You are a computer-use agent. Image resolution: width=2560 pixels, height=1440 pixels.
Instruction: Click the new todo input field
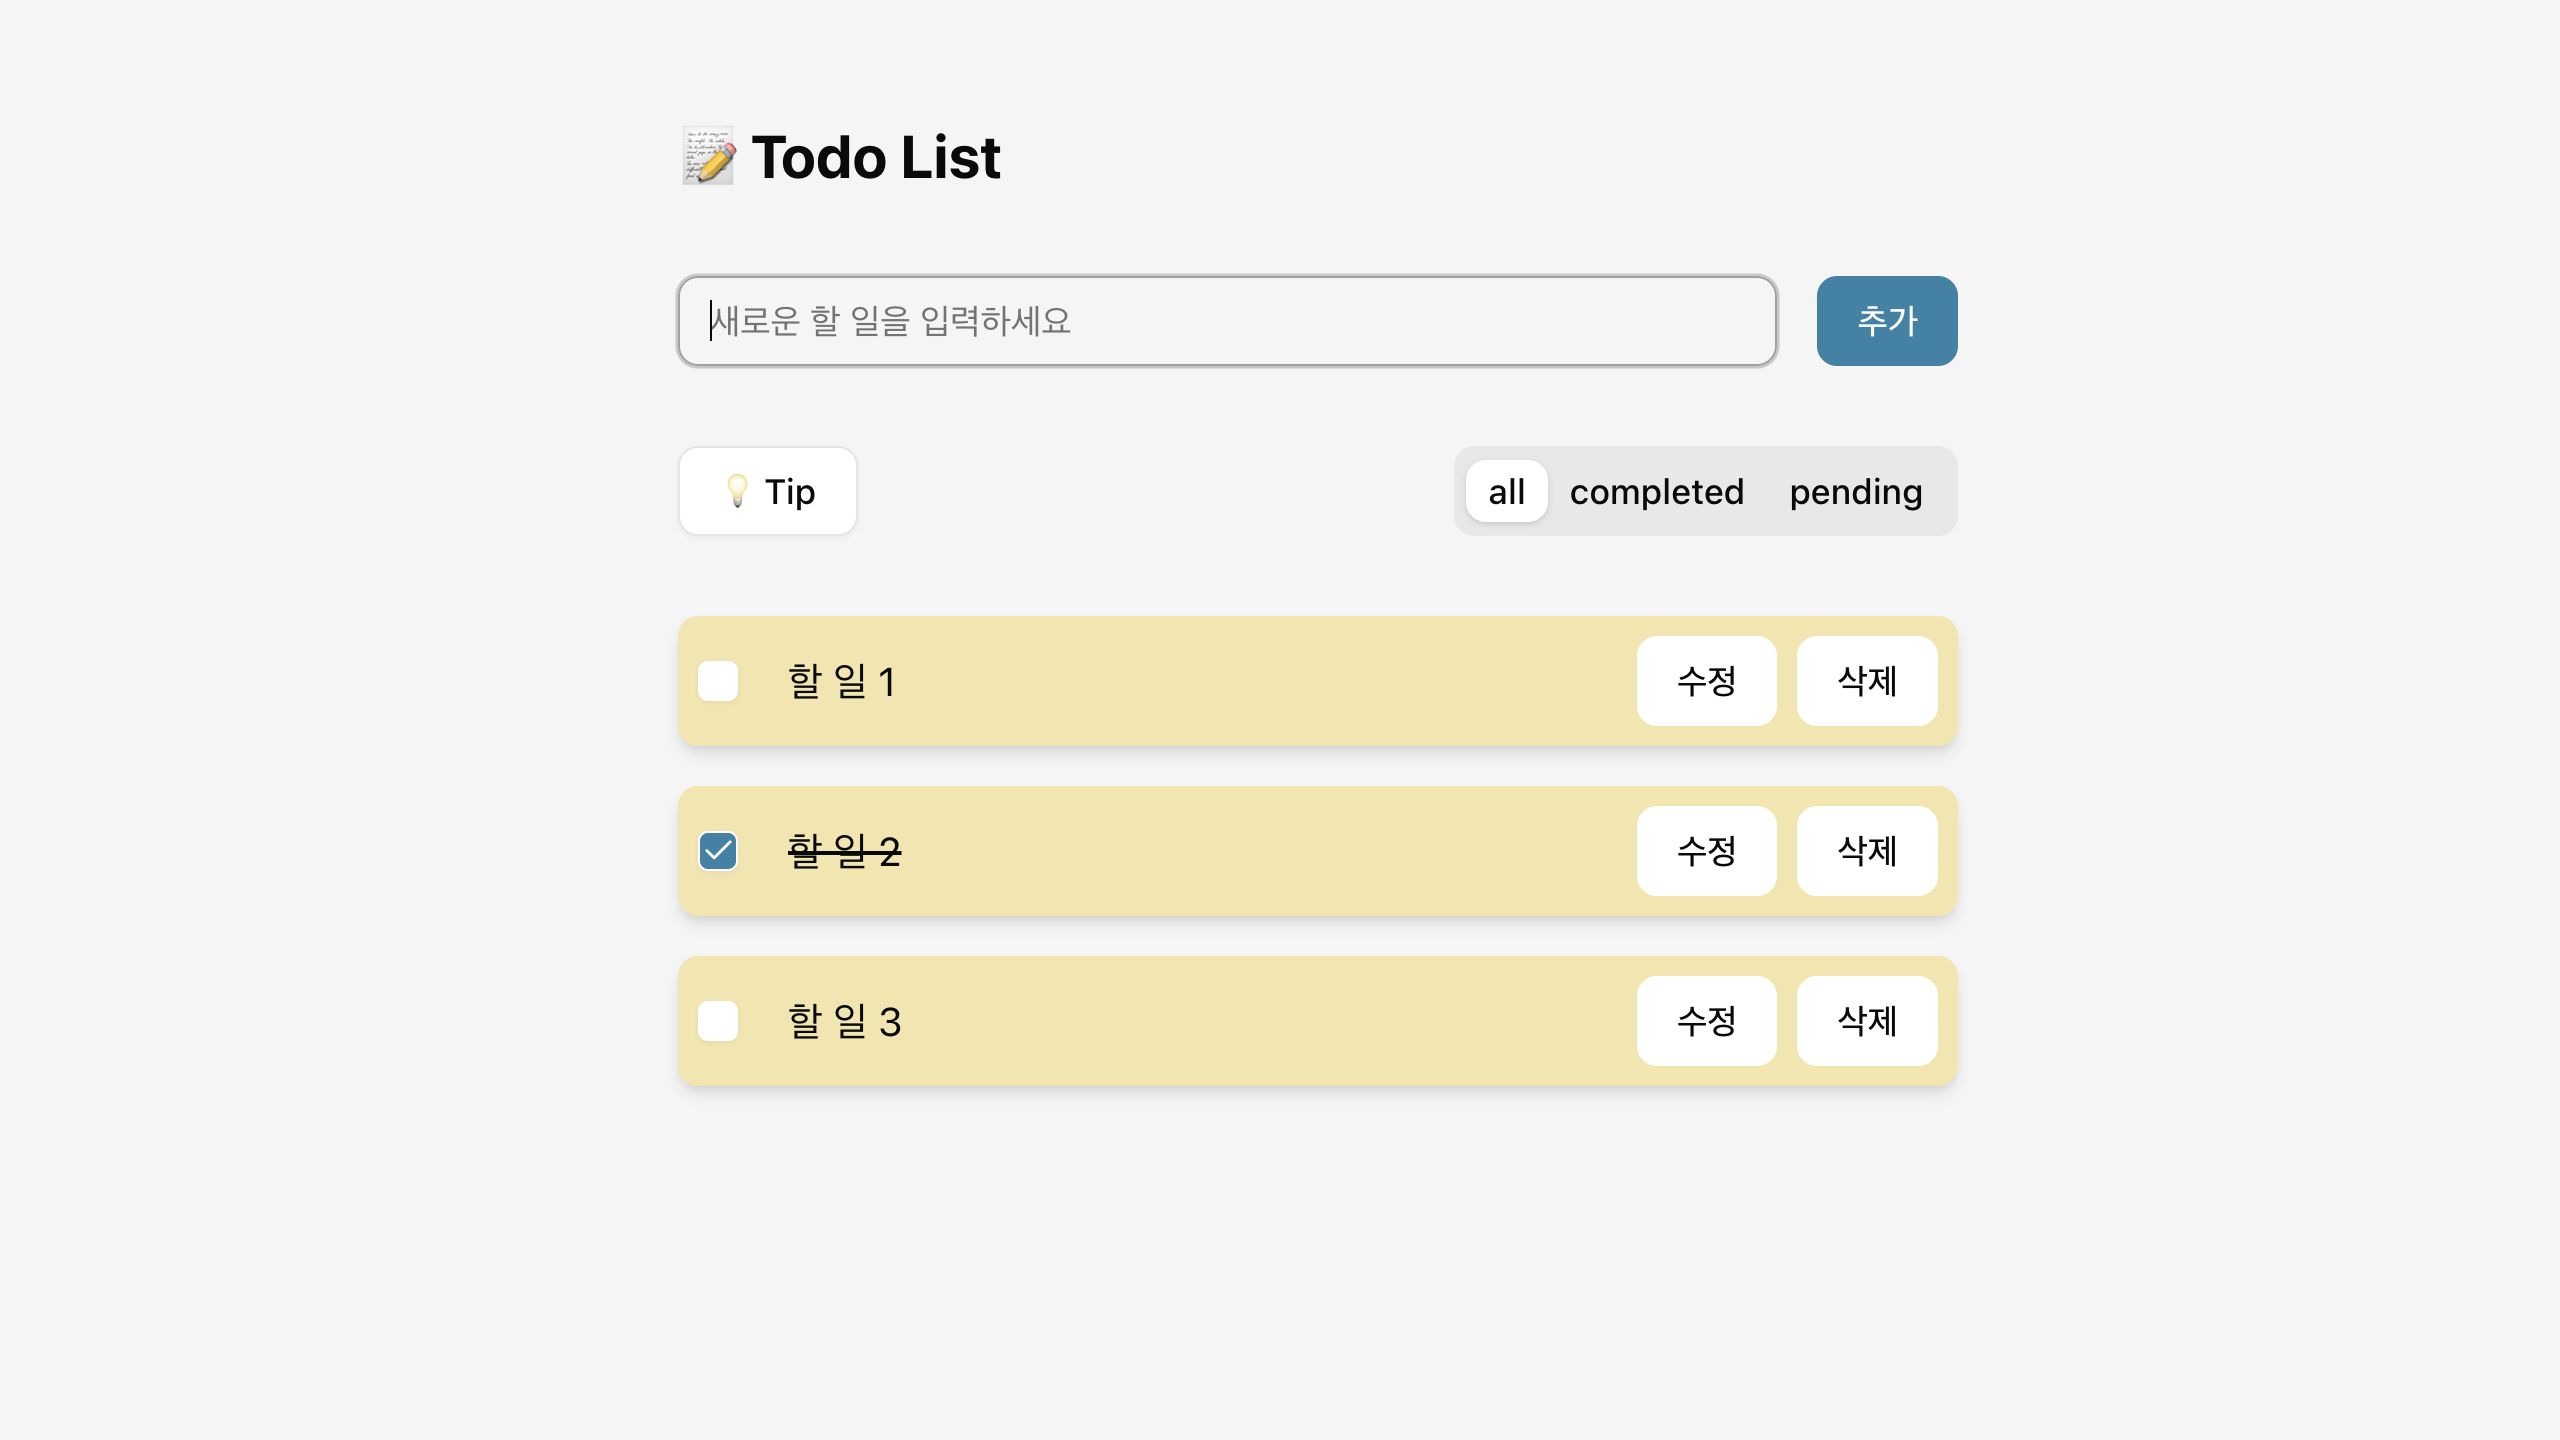(x=1228, y=321)
